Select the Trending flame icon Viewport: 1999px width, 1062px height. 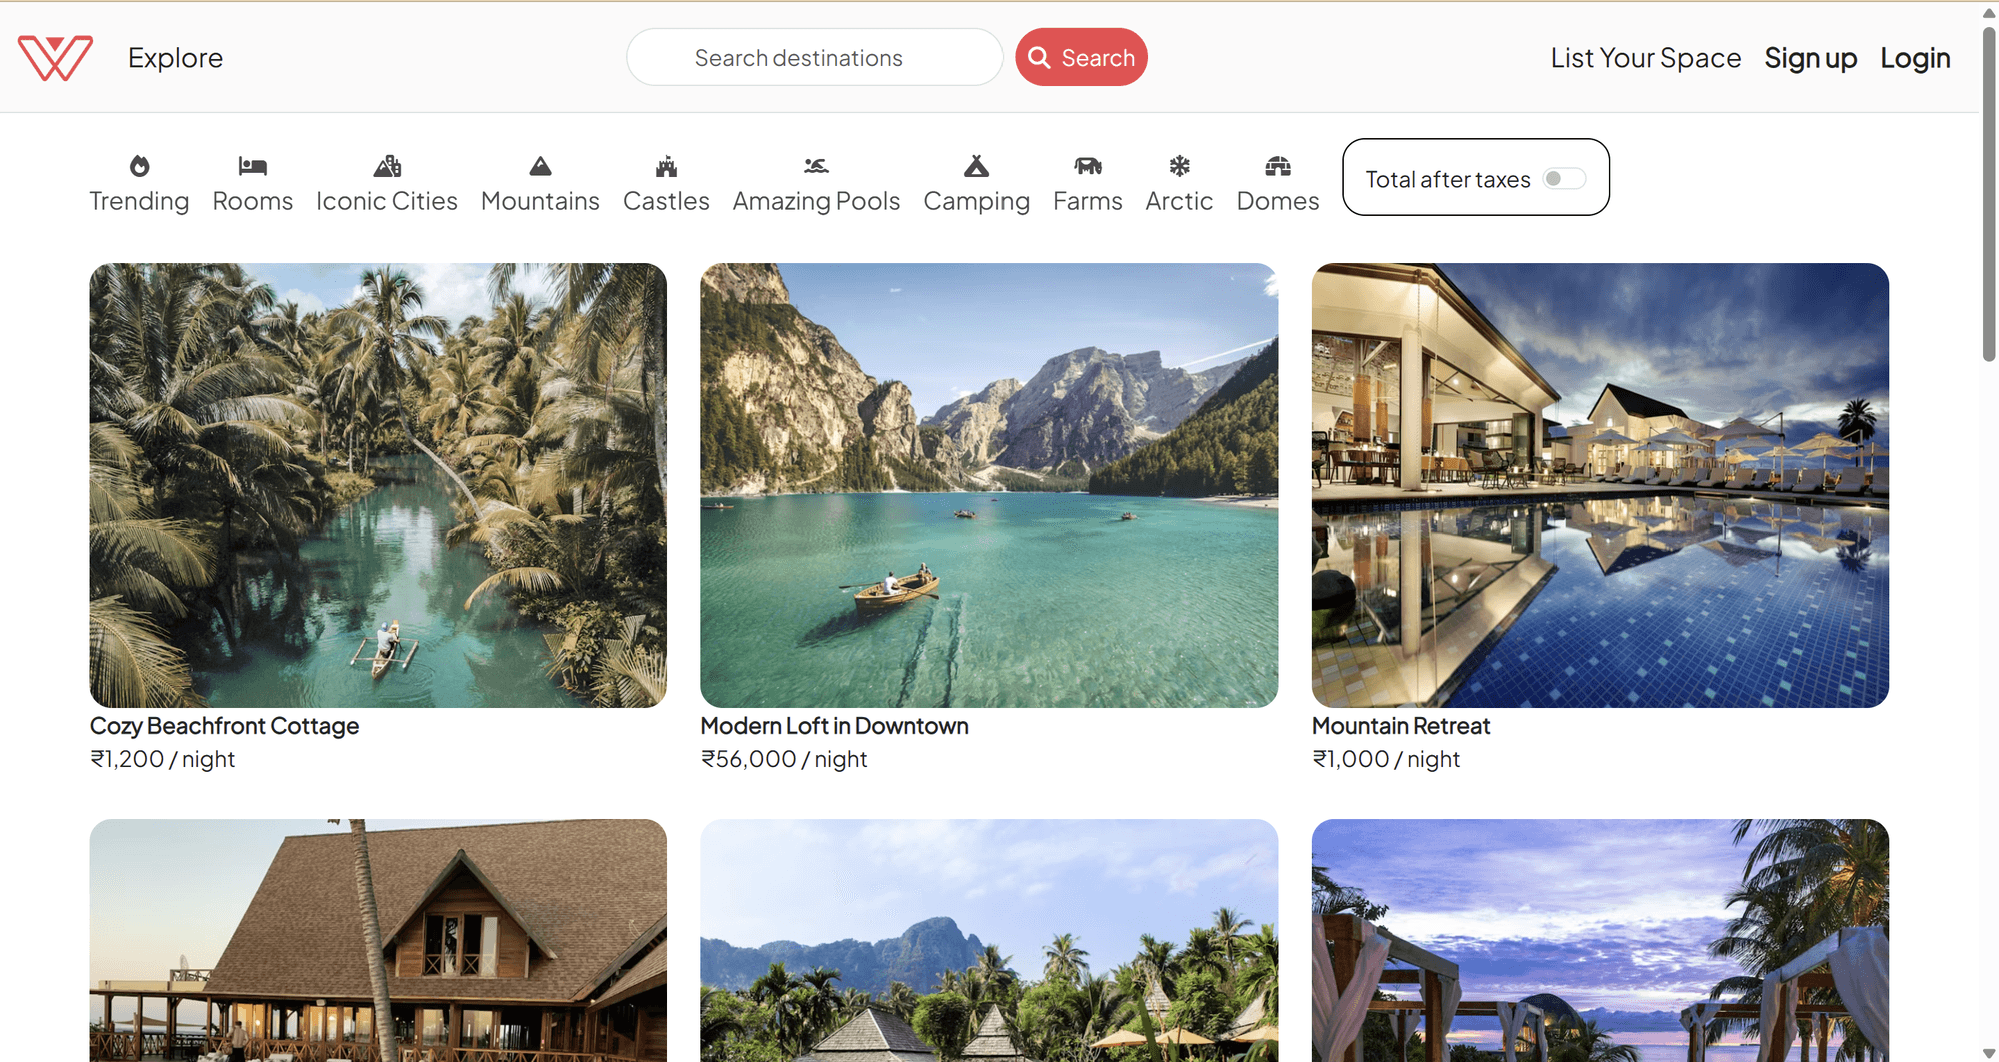tap(139, 166)
